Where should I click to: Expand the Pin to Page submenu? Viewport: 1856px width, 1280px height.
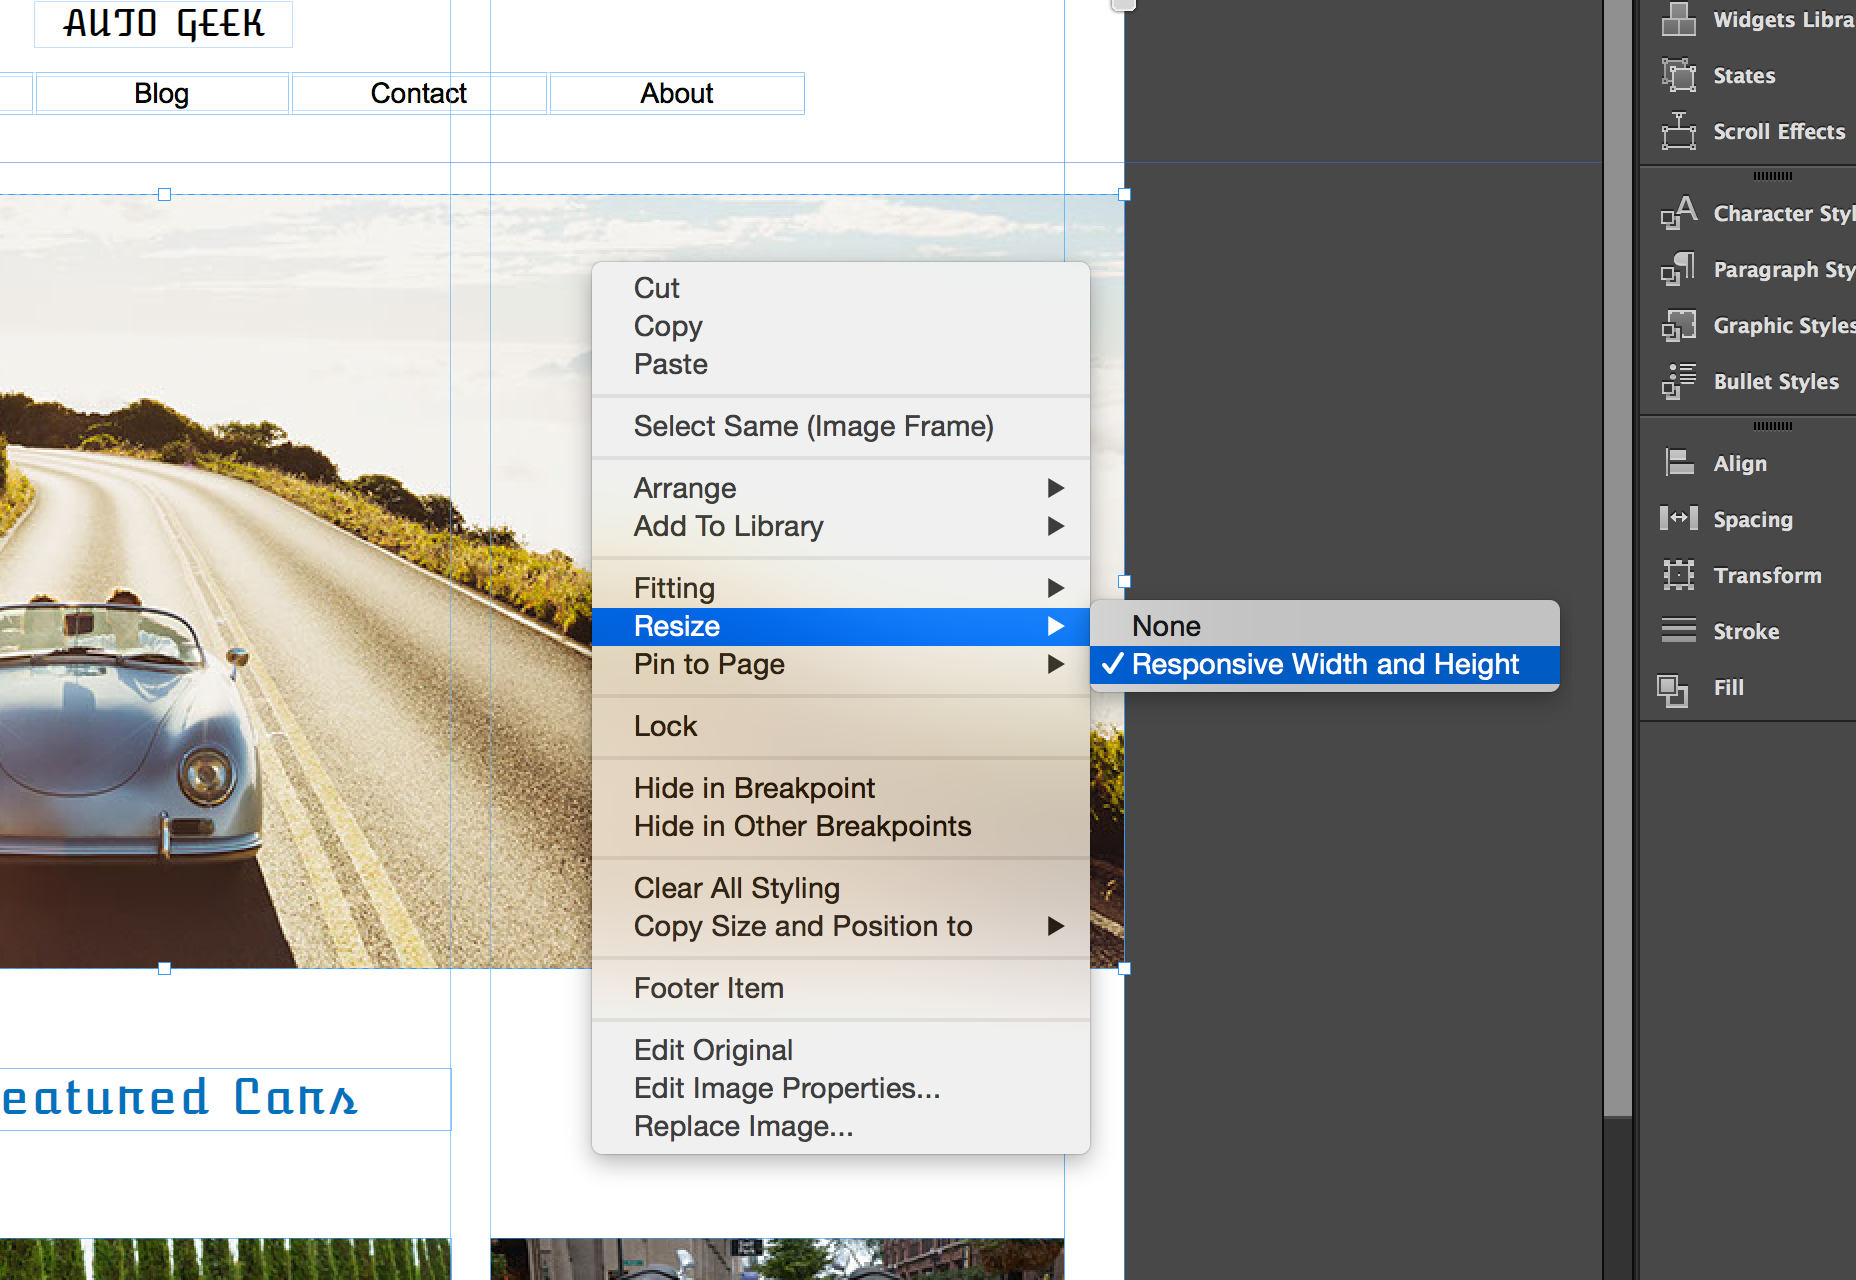[x=840, y=664]
